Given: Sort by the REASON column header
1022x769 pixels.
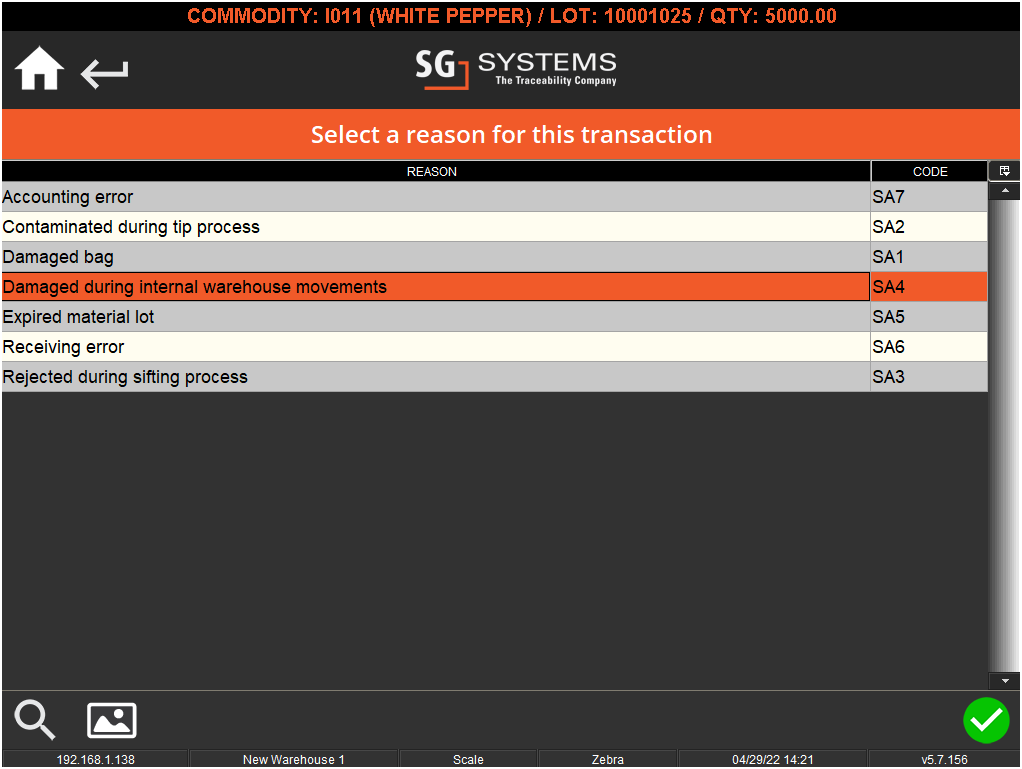Looking at the screenshot, I should click(435, 171).
